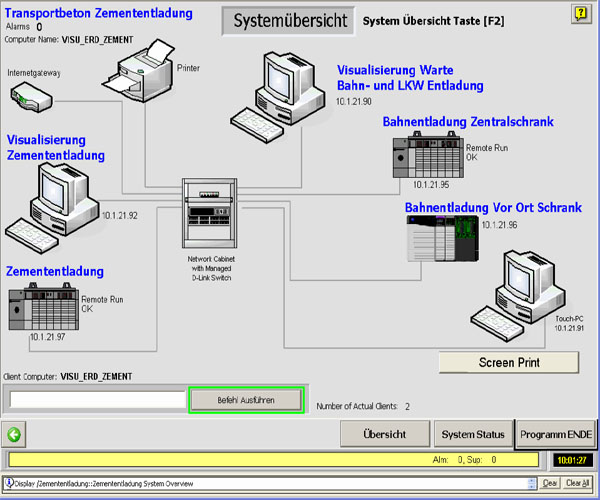The height and width of the screenshot is (500, 600).
Task: Click the Systemübersicht title button
Action: point(288,20)
